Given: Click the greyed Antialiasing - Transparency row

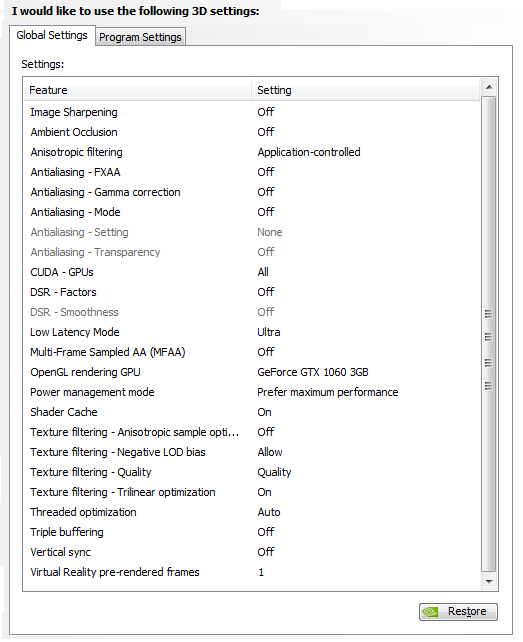Looking at the screenshot, I should pos(251,252).
